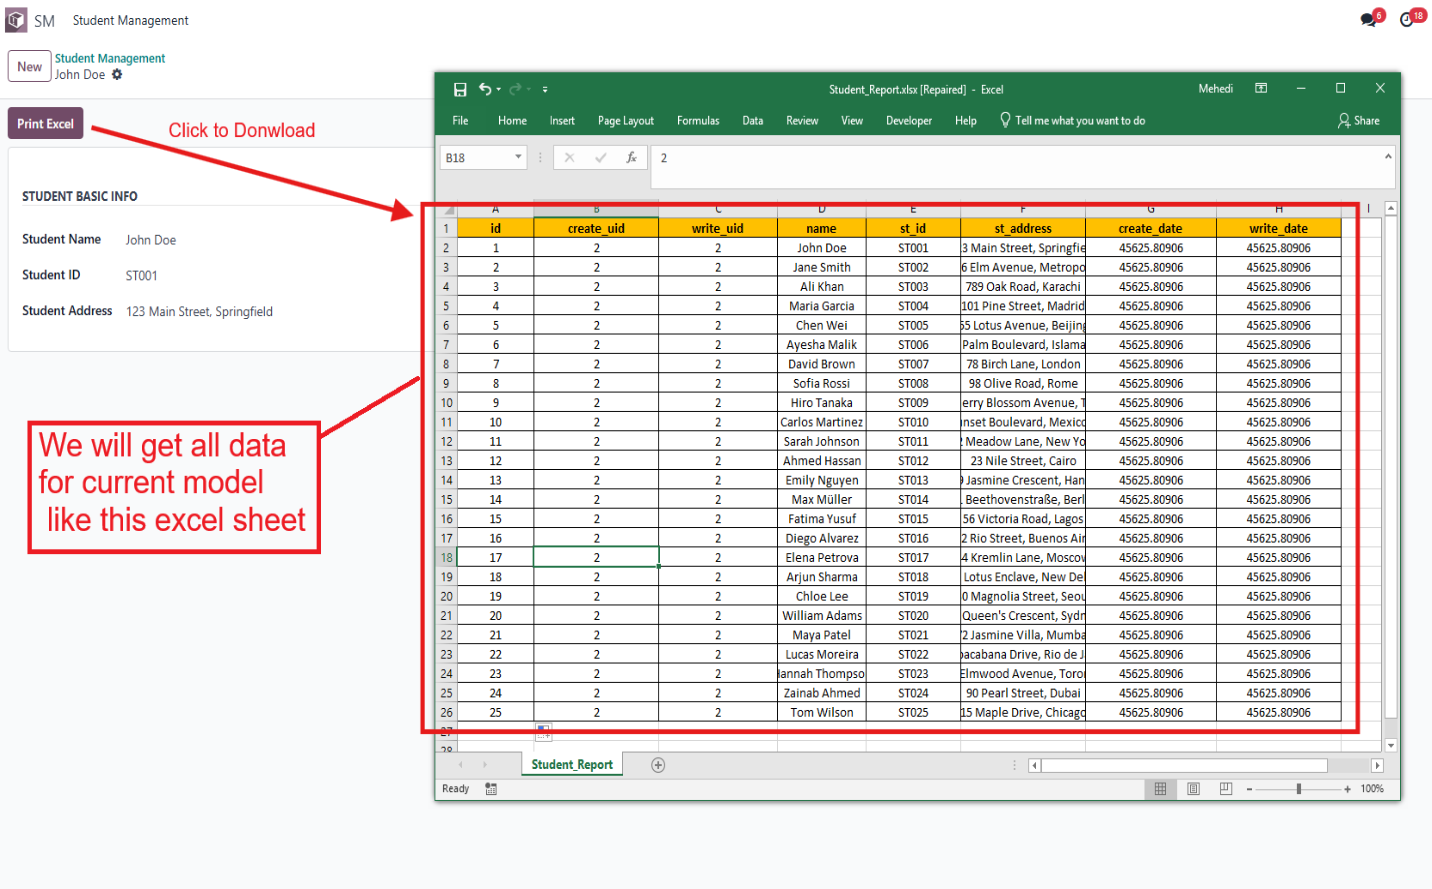The height and width of the screenshot is (889, 1432).
Task: Click the row 18 header
Action: tap(446, 558)
